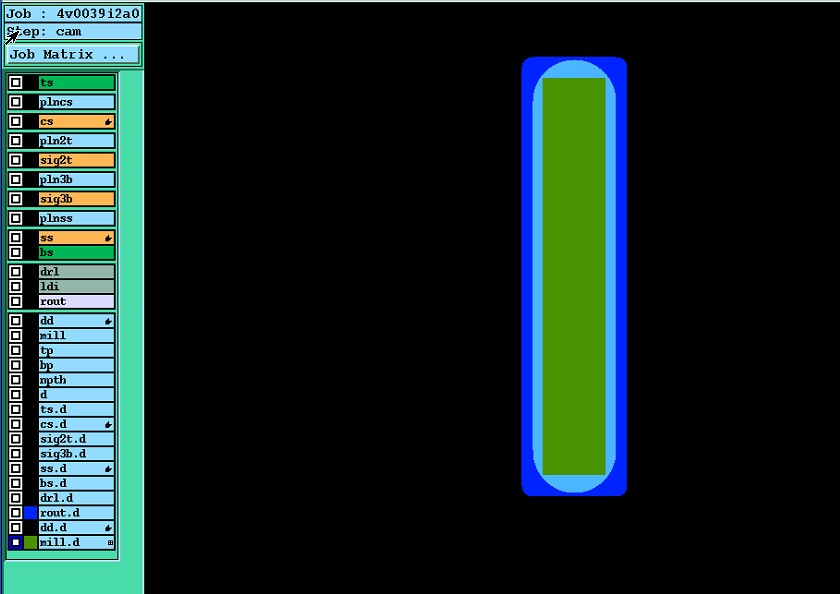Screen dimensions: 840x594
Task: Toggle the drl layer checkbox
Action: (16, 272)
